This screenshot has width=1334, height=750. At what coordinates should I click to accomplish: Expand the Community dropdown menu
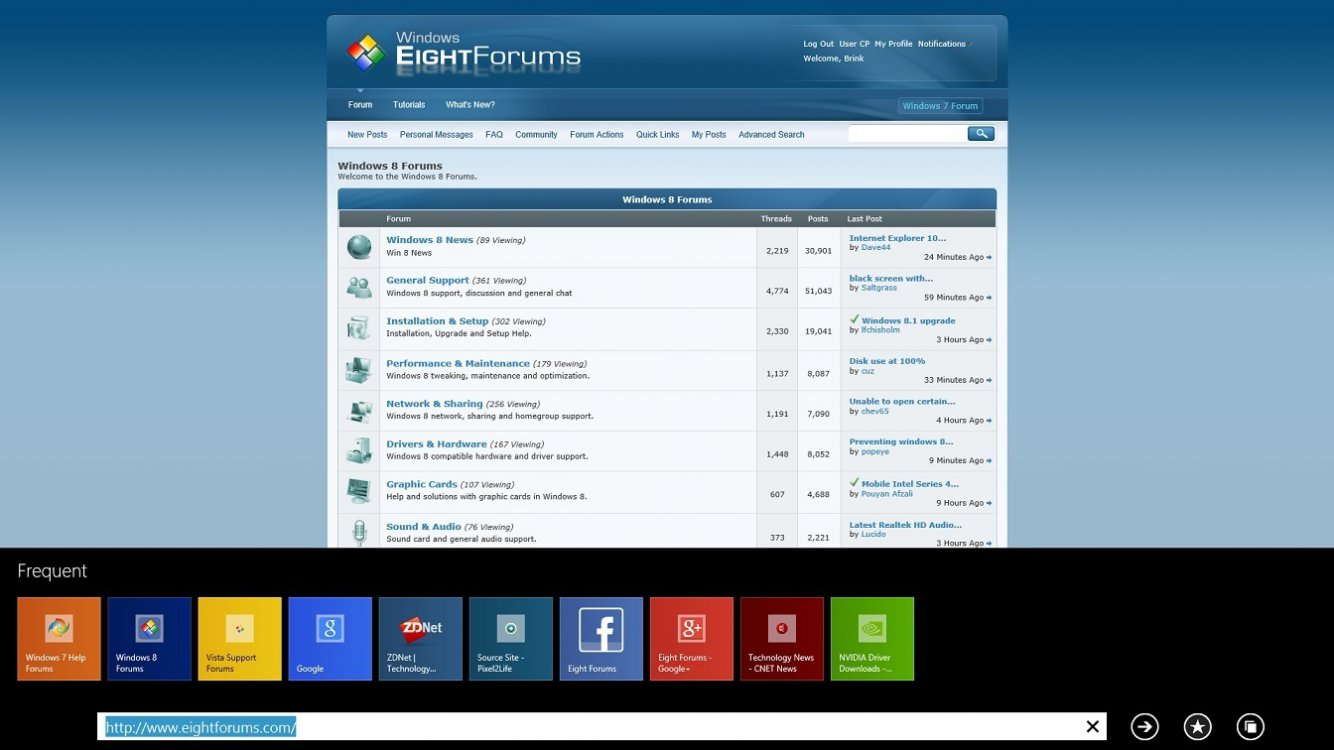(536, 135)
